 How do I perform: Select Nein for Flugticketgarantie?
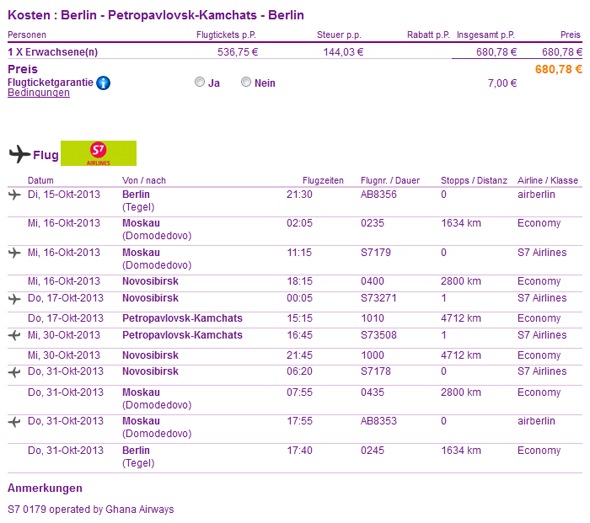point(246,82)
